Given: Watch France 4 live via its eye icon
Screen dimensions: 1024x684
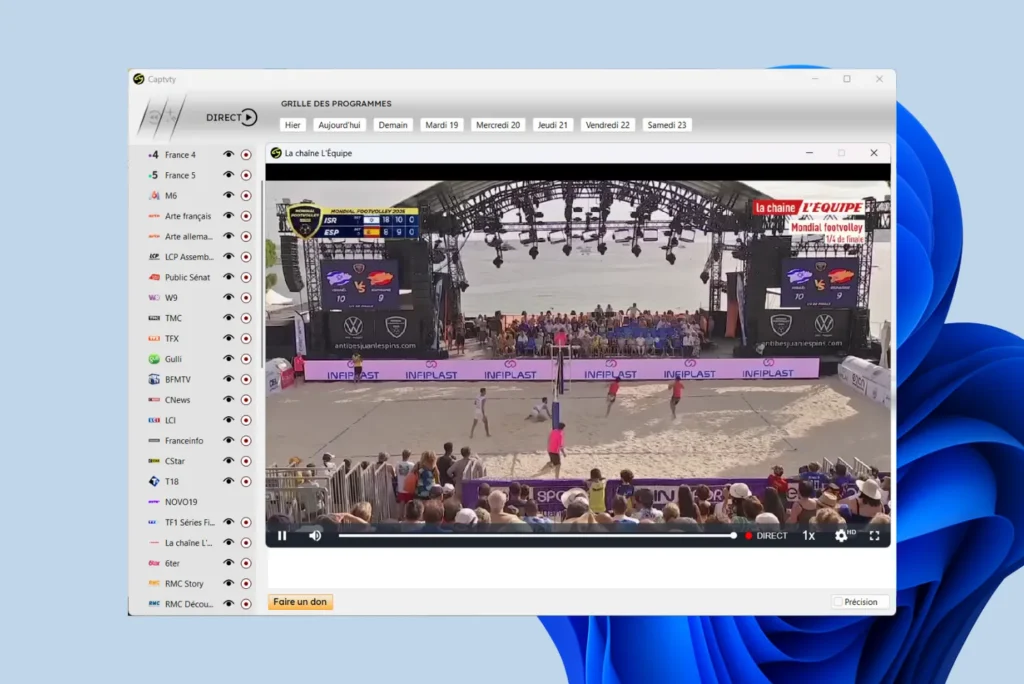Looking at the screenshot, I should tap(228, 154).
